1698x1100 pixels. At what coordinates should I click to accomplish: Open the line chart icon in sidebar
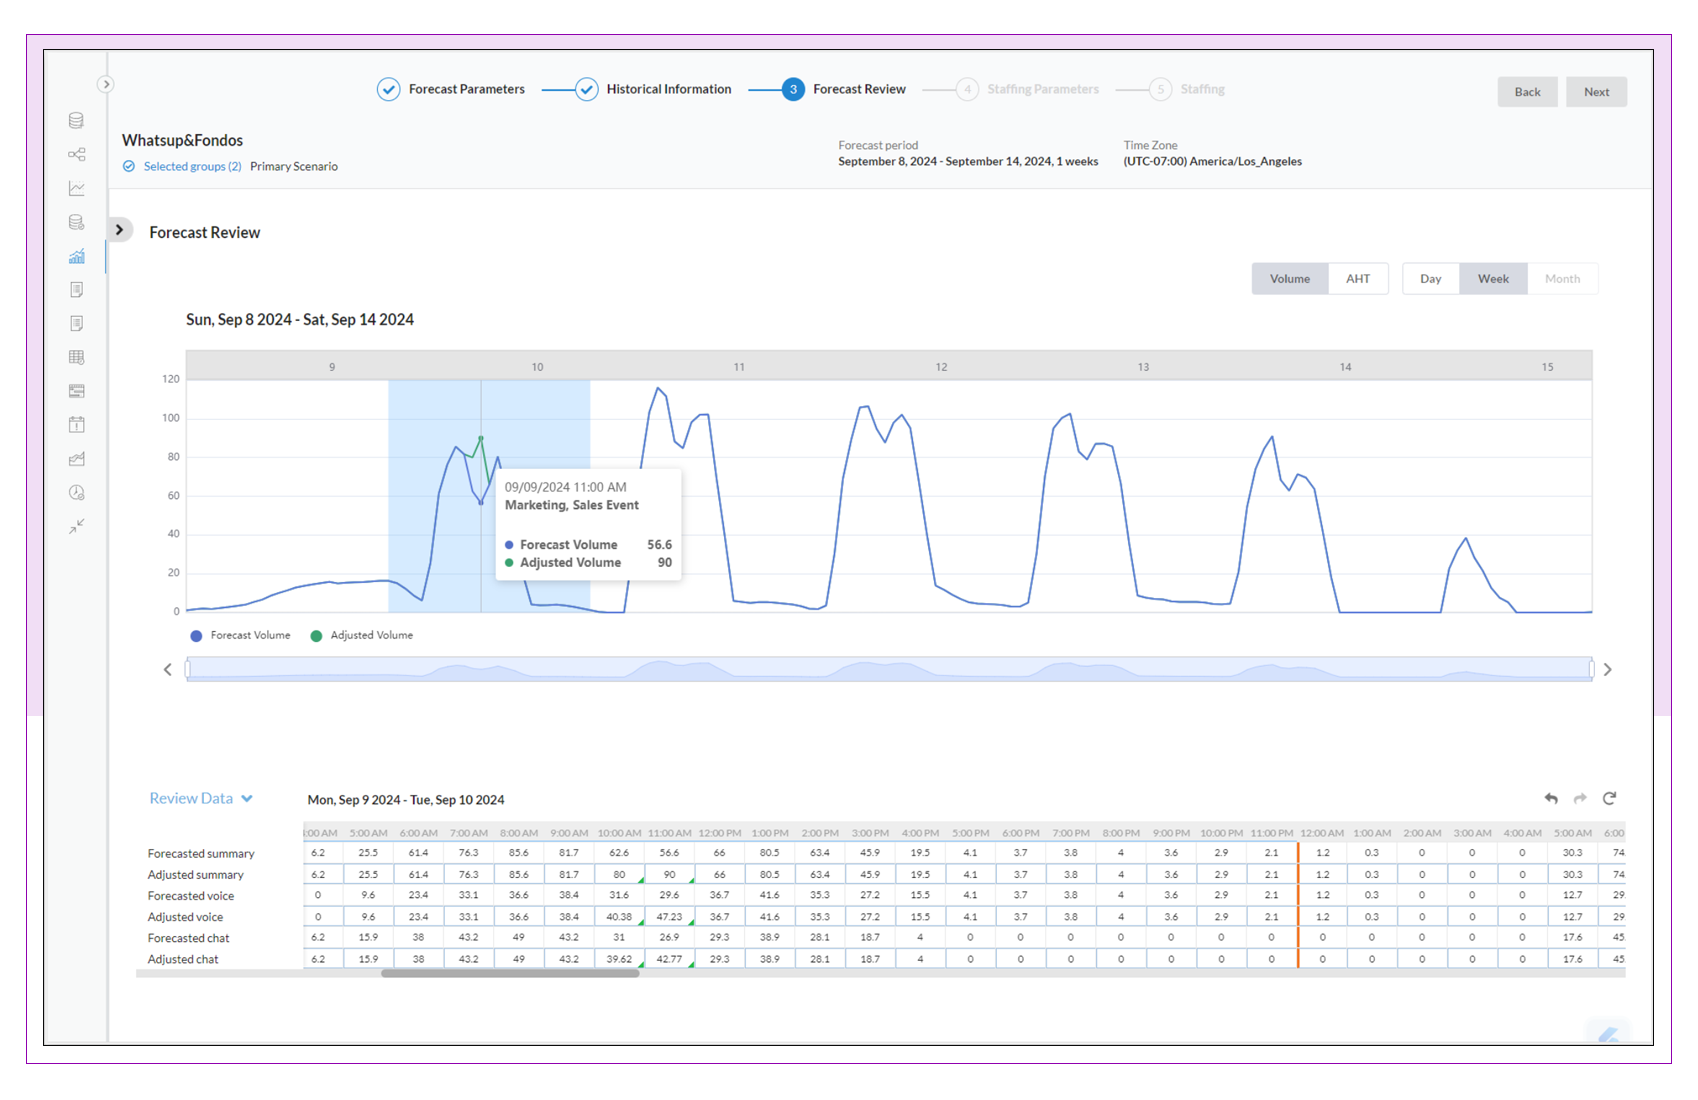[x=76, y=188]
